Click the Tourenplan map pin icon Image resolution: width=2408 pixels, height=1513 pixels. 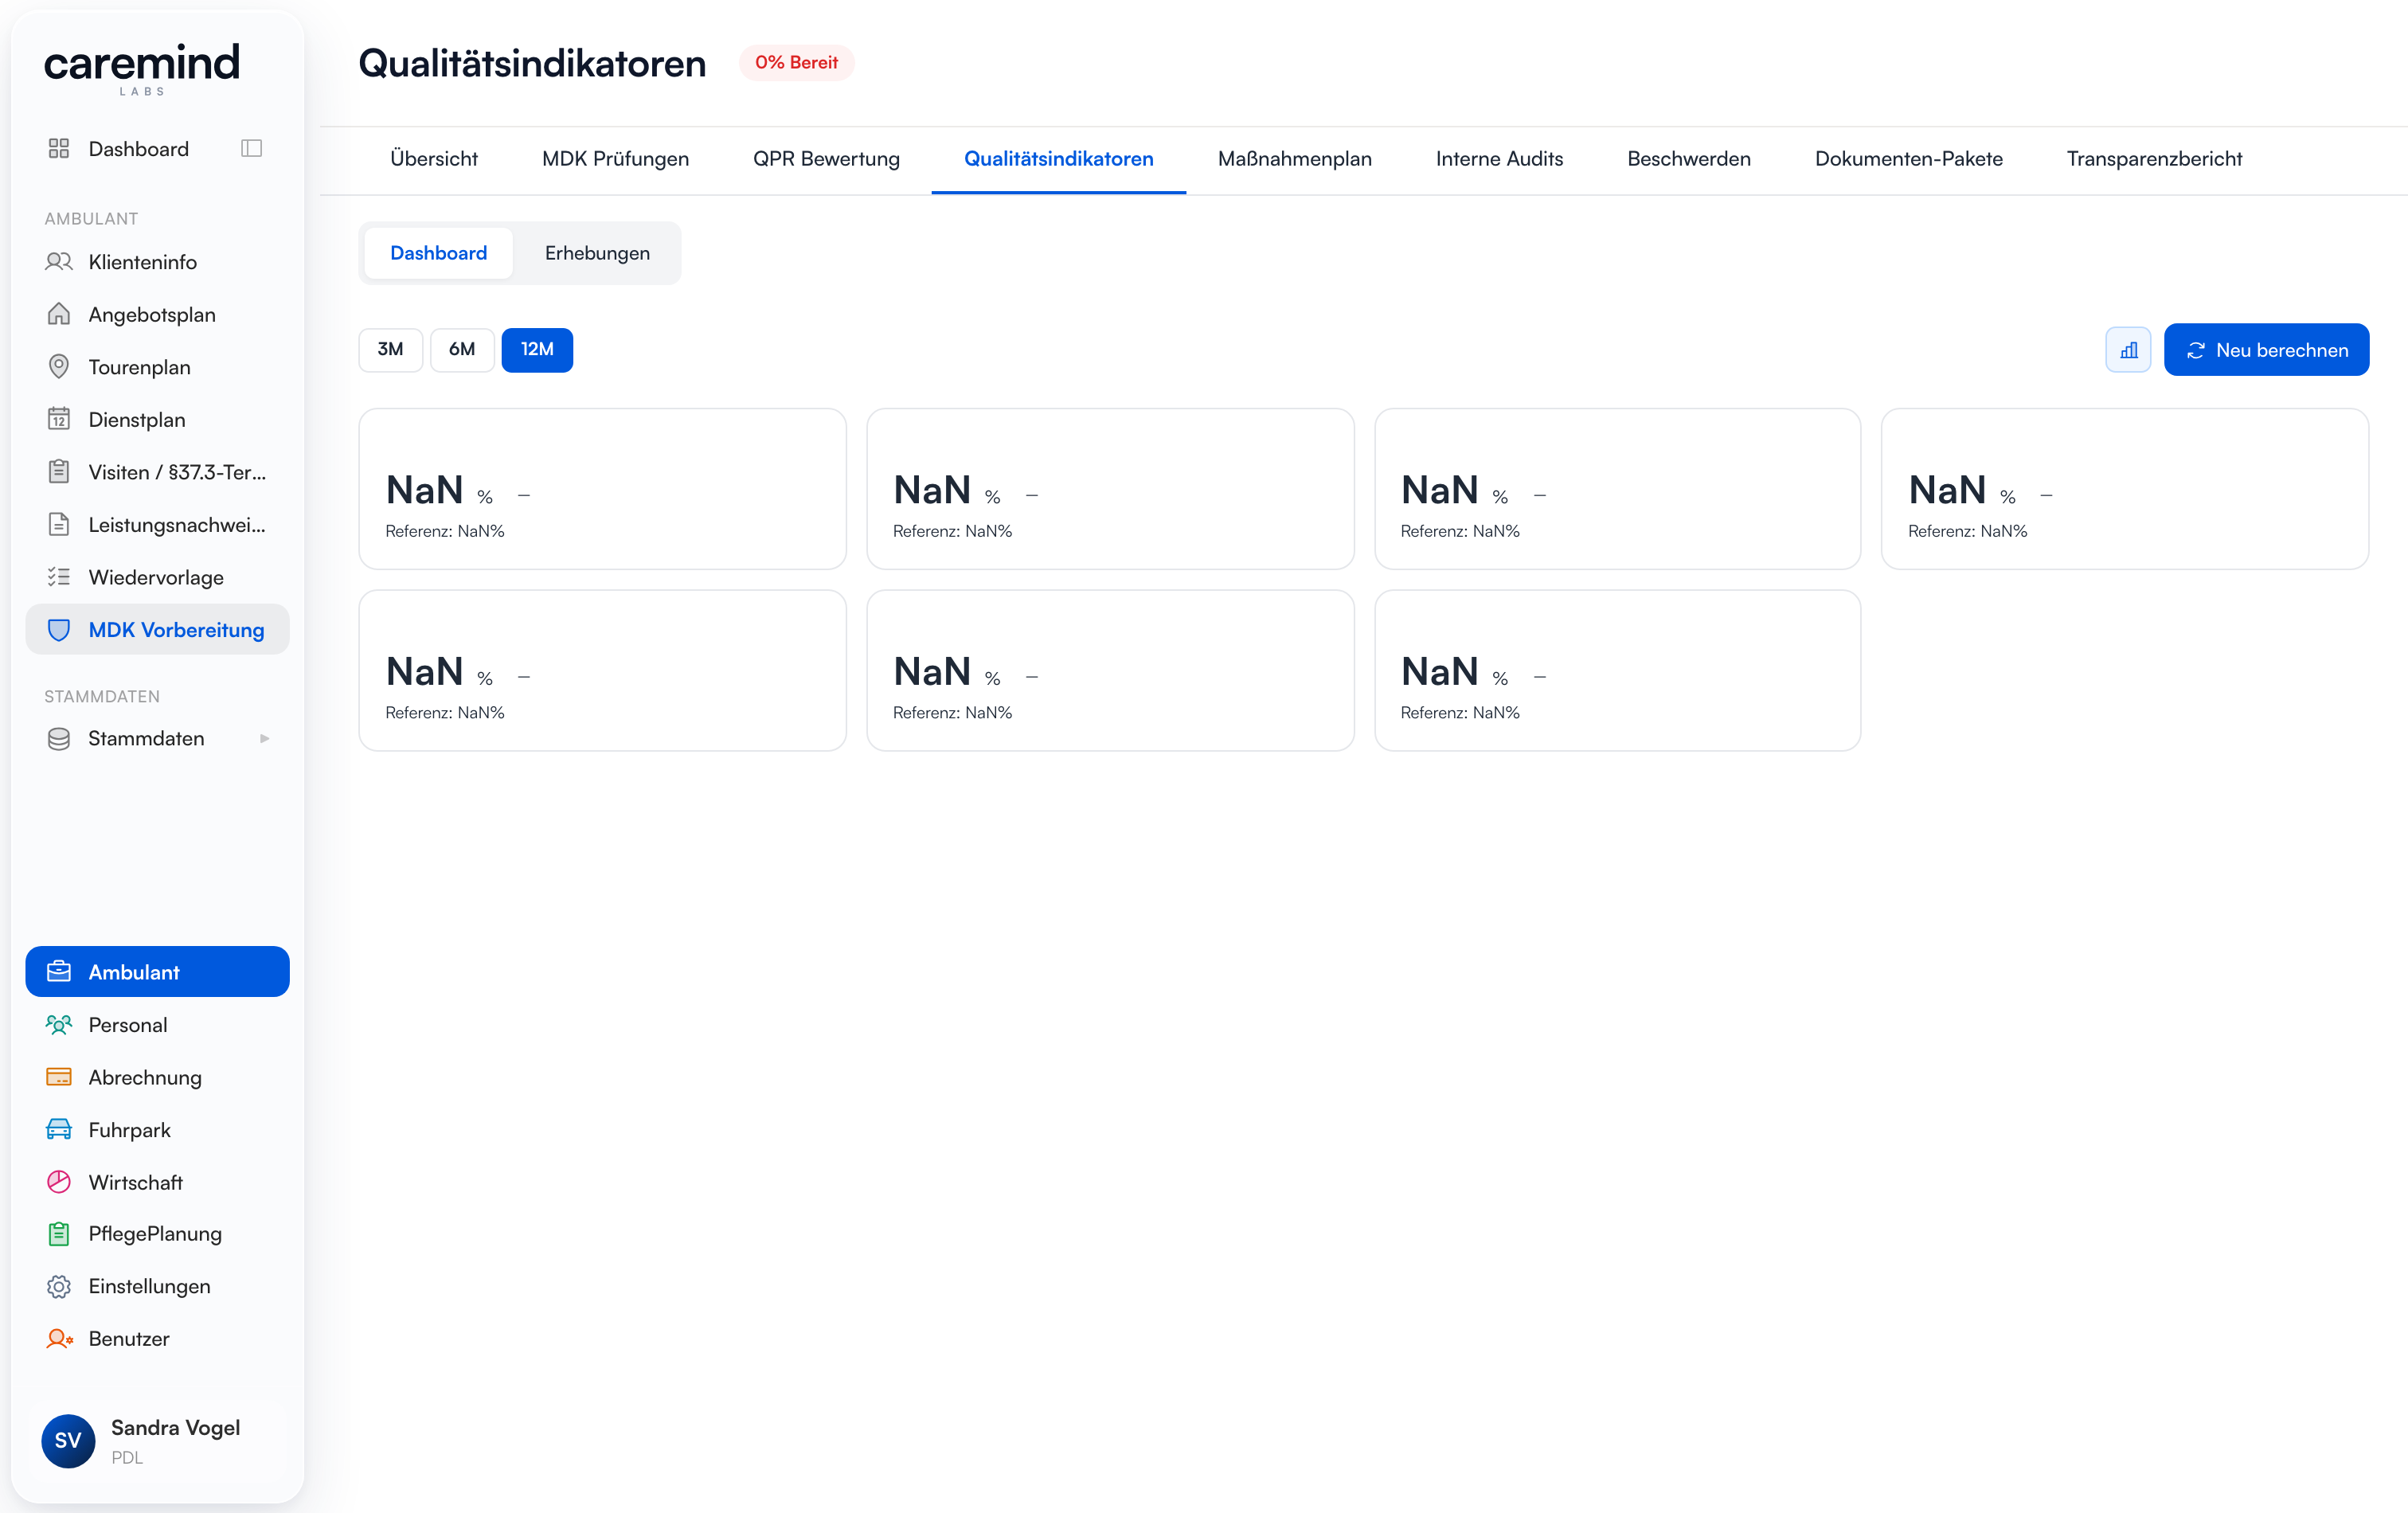[x=59, y=367]
